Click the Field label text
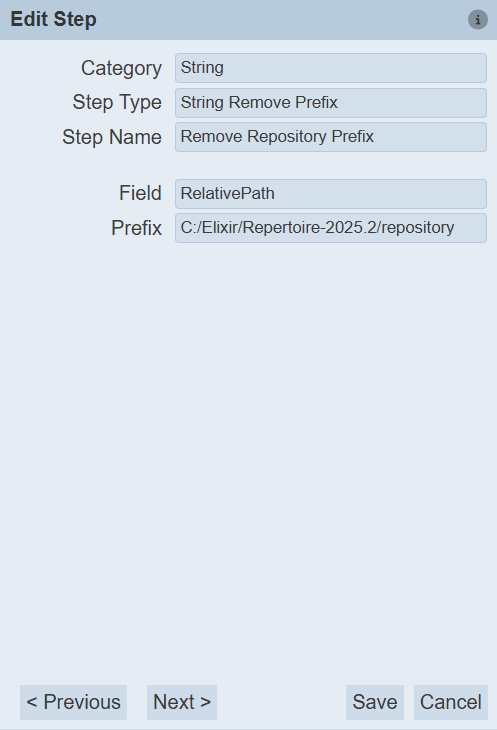The image size is (497, 730). click(x=140, y=193)
